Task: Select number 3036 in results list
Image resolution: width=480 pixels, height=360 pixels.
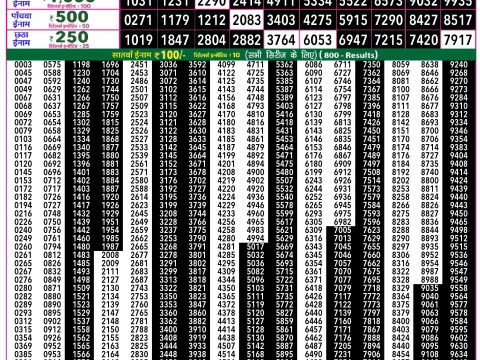Action: point(168,64)
